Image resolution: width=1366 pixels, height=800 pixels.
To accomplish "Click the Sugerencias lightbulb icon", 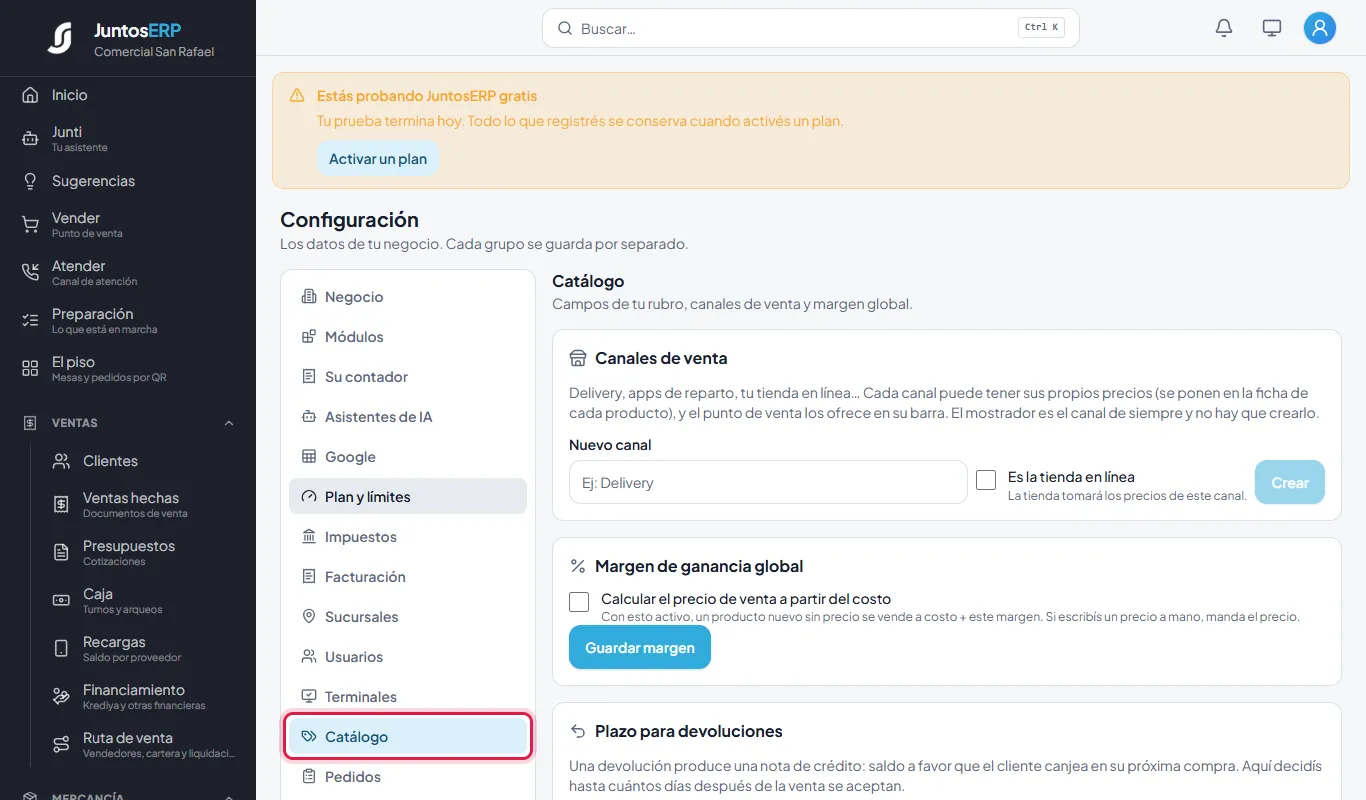I will pyautogui.click(x=30, y=181).
